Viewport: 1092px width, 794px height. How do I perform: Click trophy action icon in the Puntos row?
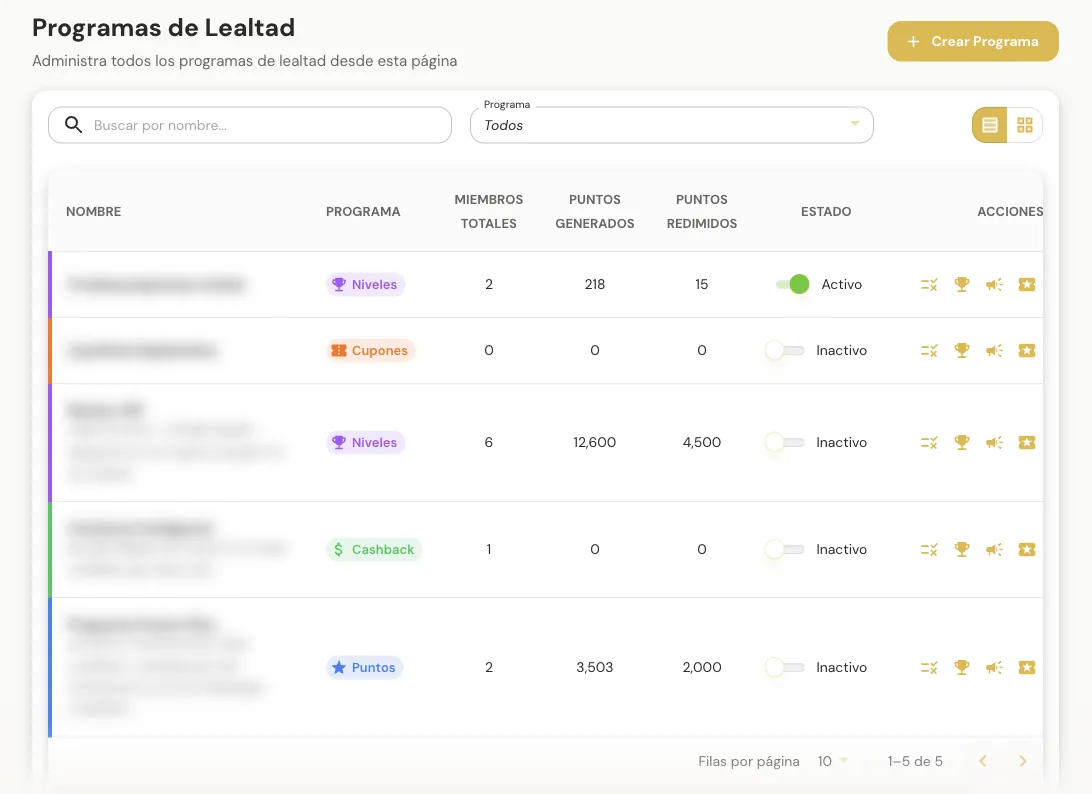point(962,667)
